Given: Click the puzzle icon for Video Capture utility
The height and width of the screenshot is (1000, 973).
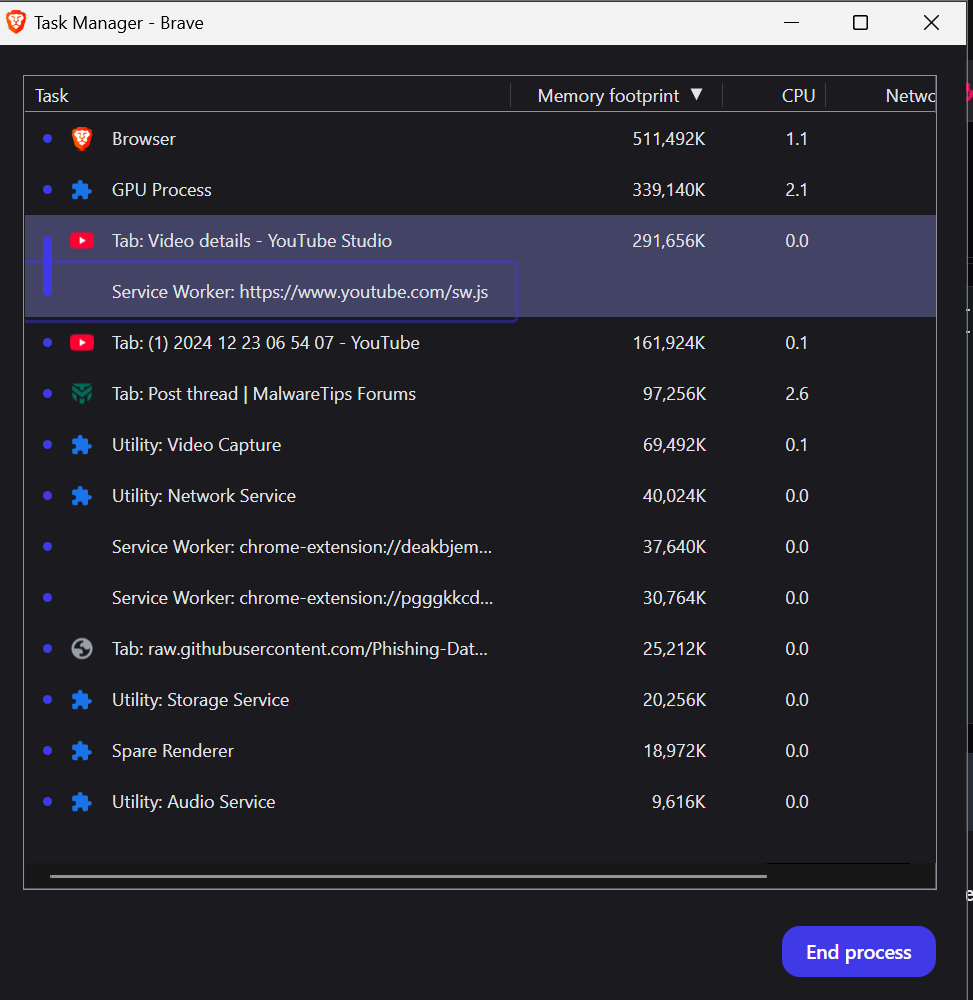Looking at the screenshot, I should [82, 445].
